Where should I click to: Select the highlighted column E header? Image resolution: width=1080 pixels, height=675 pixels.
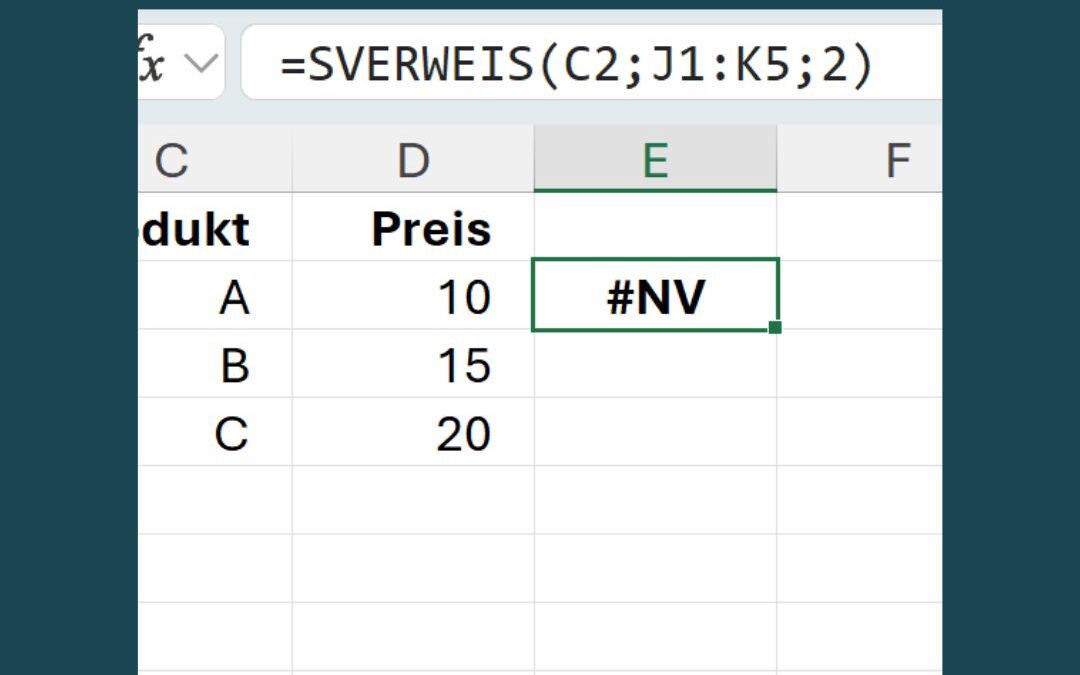[x=656, y=159]
